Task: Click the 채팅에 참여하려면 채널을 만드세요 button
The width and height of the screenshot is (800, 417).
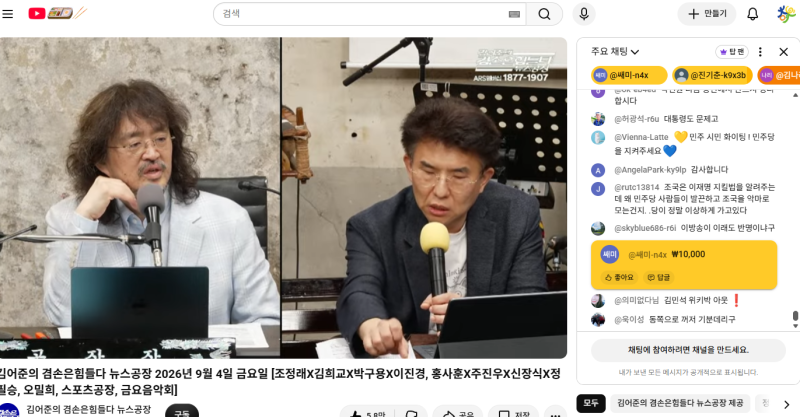Action: (x=688, y=350)
